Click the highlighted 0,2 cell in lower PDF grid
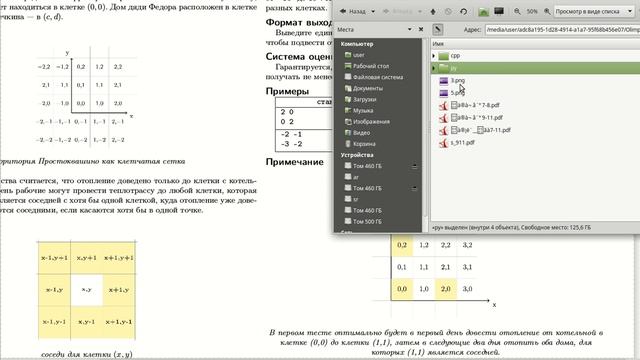Viewport: 640px width, 360px height. pos(402,245)
